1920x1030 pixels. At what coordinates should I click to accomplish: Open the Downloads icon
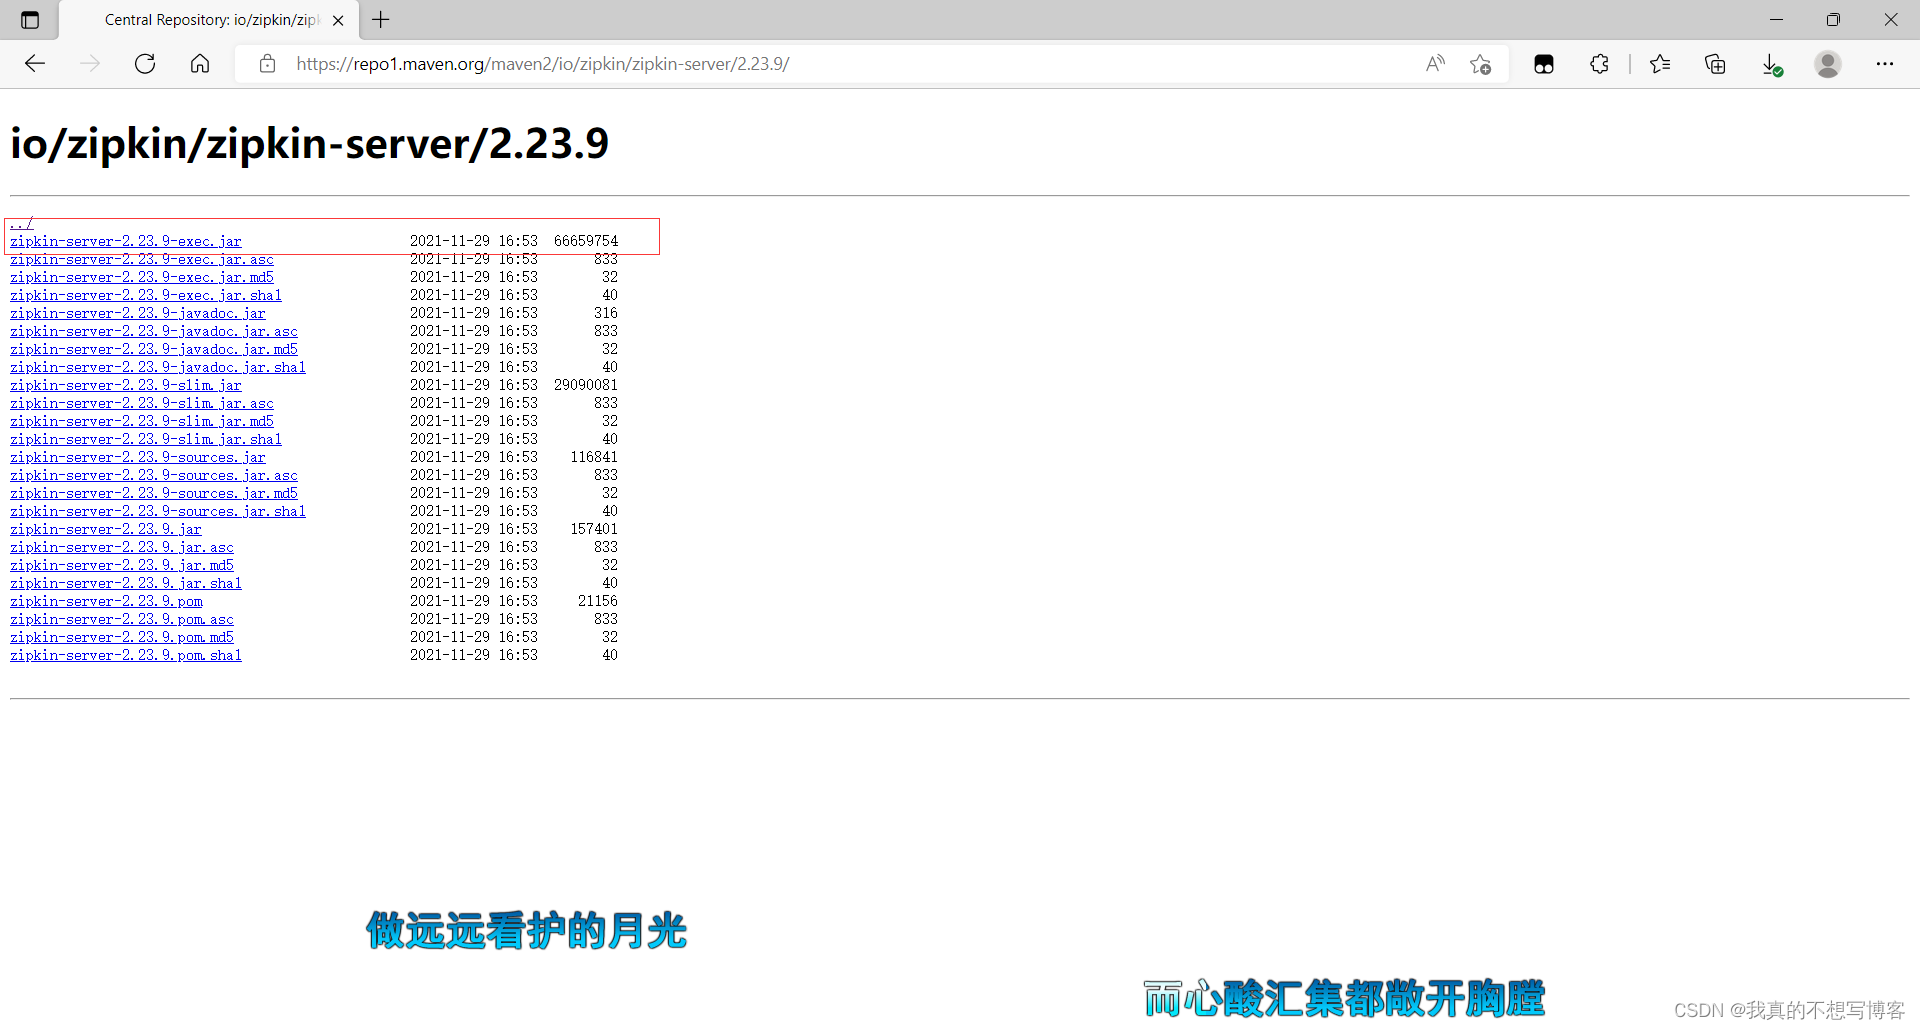coord(1771,64)
